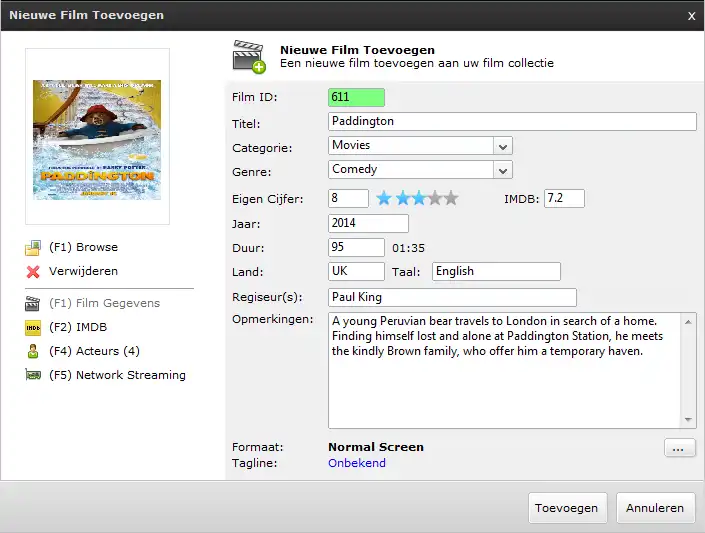Viewport: 705px width, 533px height.
Task: Click the Network Streaming card icon
Action: tap(33, 375)
